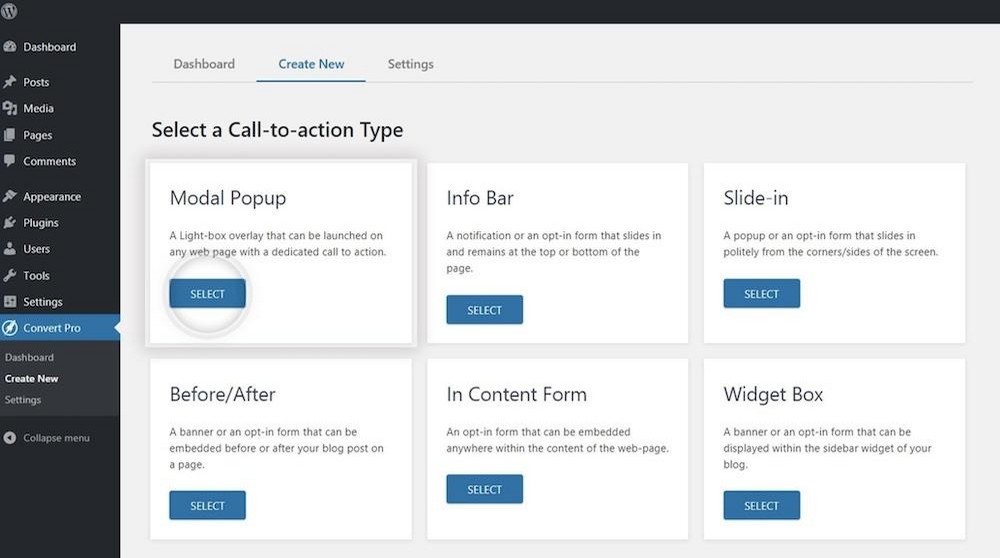Click the Users person icon
The image size is (1000, 558).
[10, 249]
